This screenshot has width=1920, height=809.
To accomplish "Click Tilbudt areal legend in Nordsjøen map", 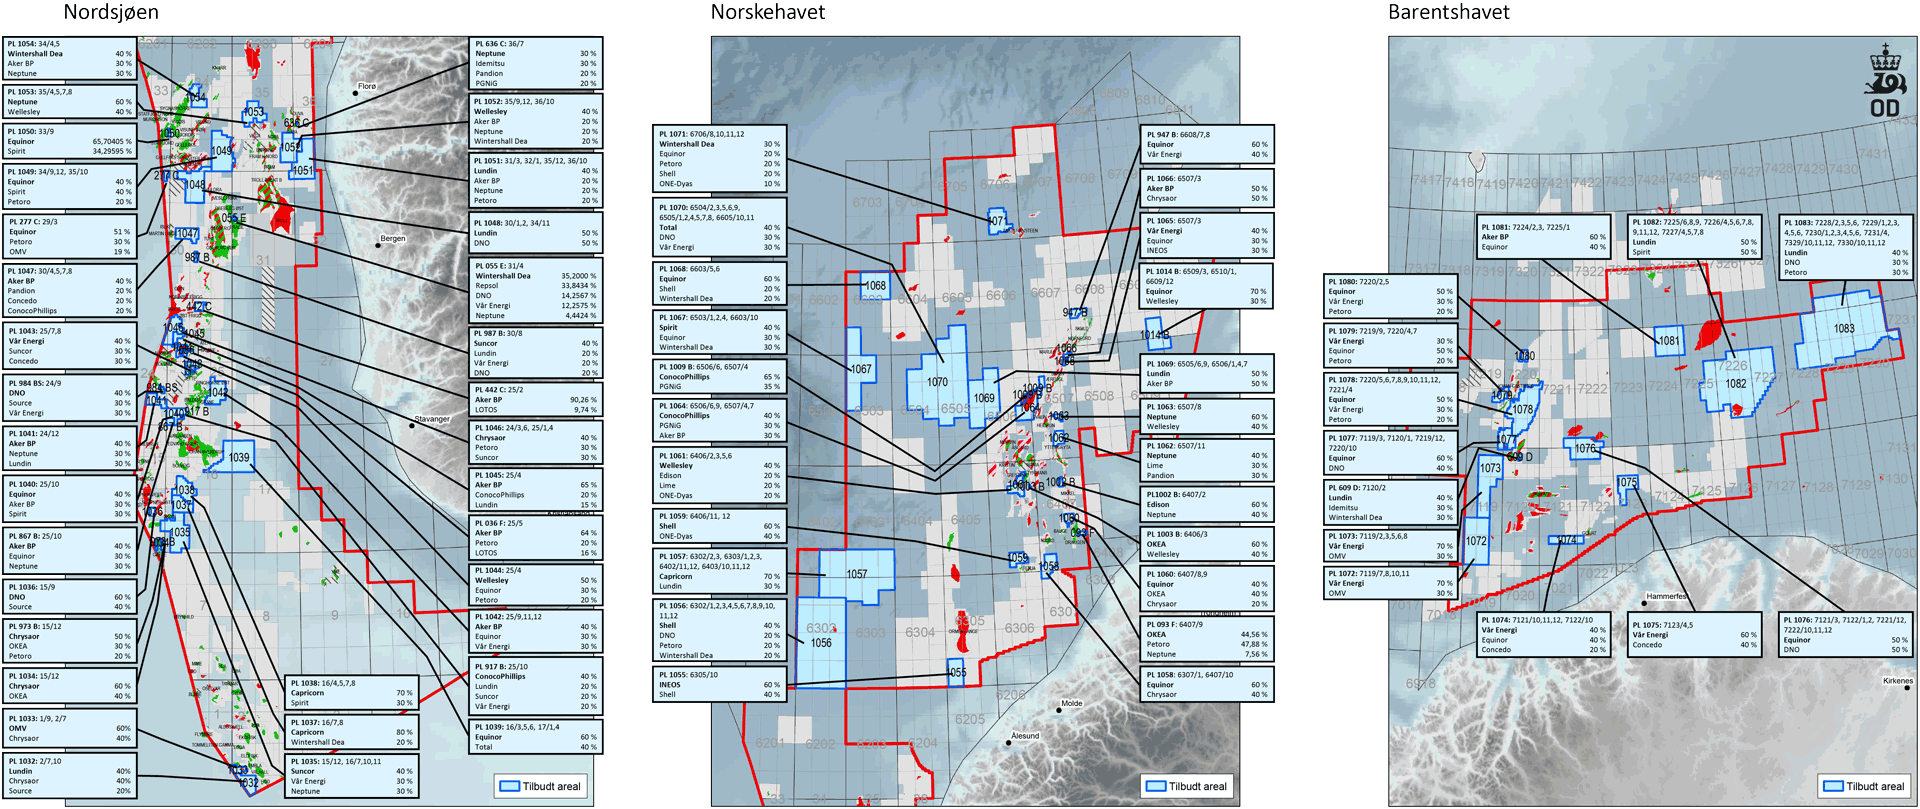I will [x=541, y=786].
